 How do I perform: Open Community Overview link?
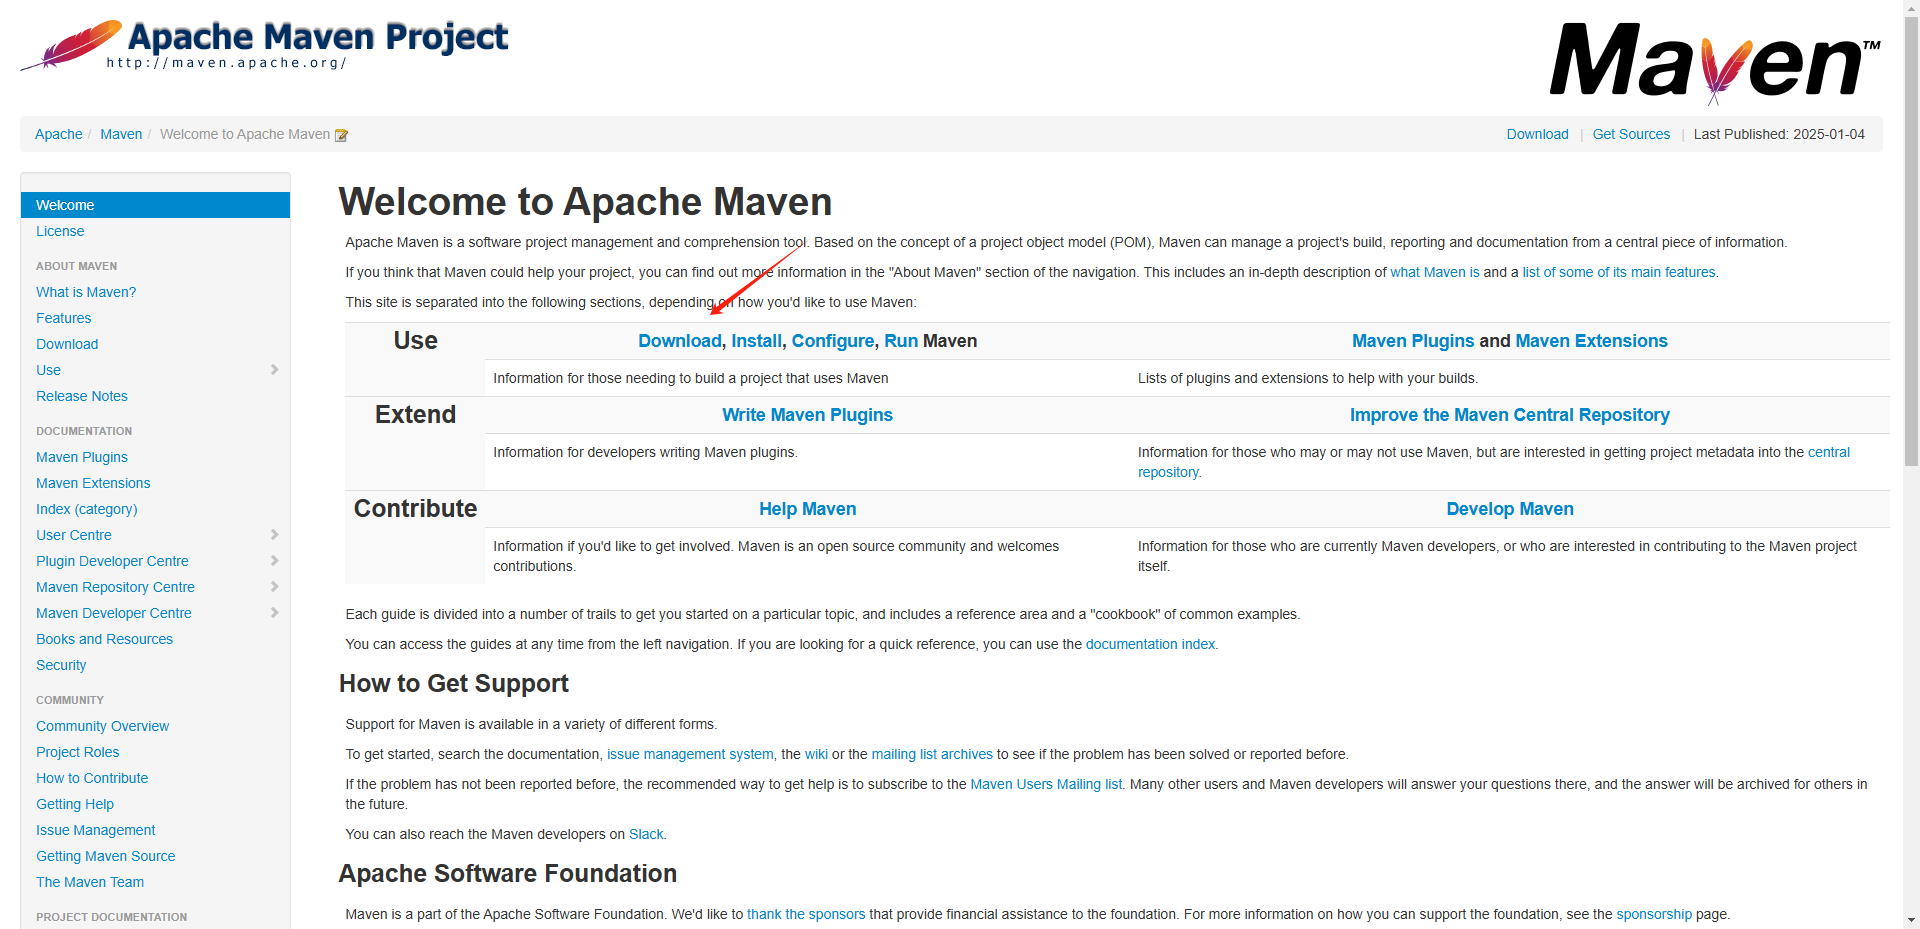click(103, 726)
